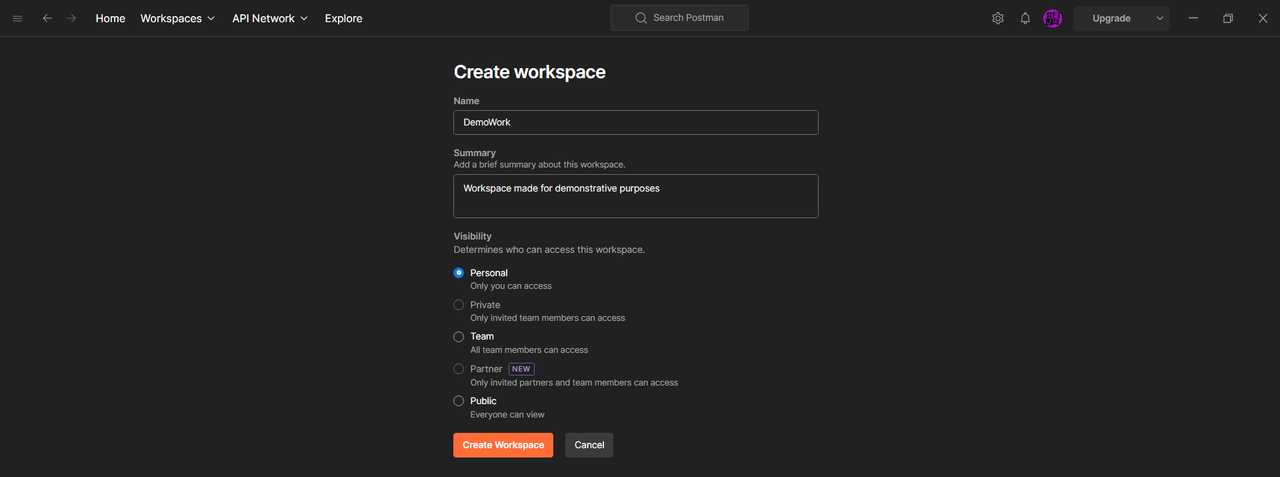Select Partner visibility option
Image resolution: width=1280 pixels, height=477 pixels.
tap(459, 369)
